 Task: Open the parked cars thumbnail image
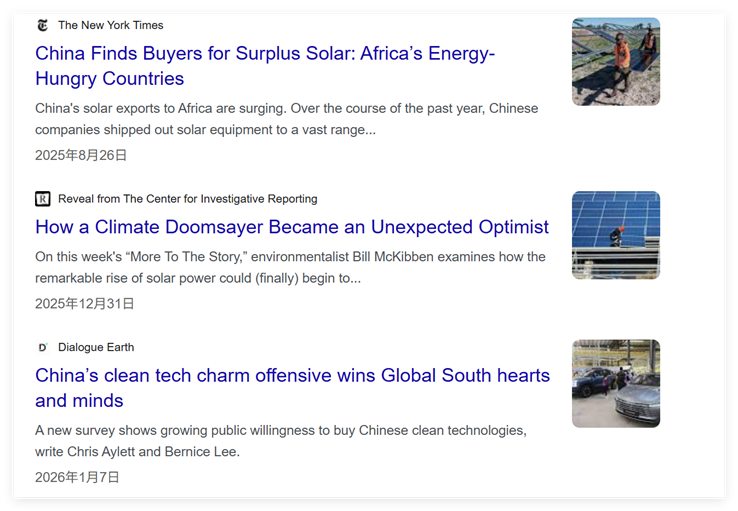[615, 383]
